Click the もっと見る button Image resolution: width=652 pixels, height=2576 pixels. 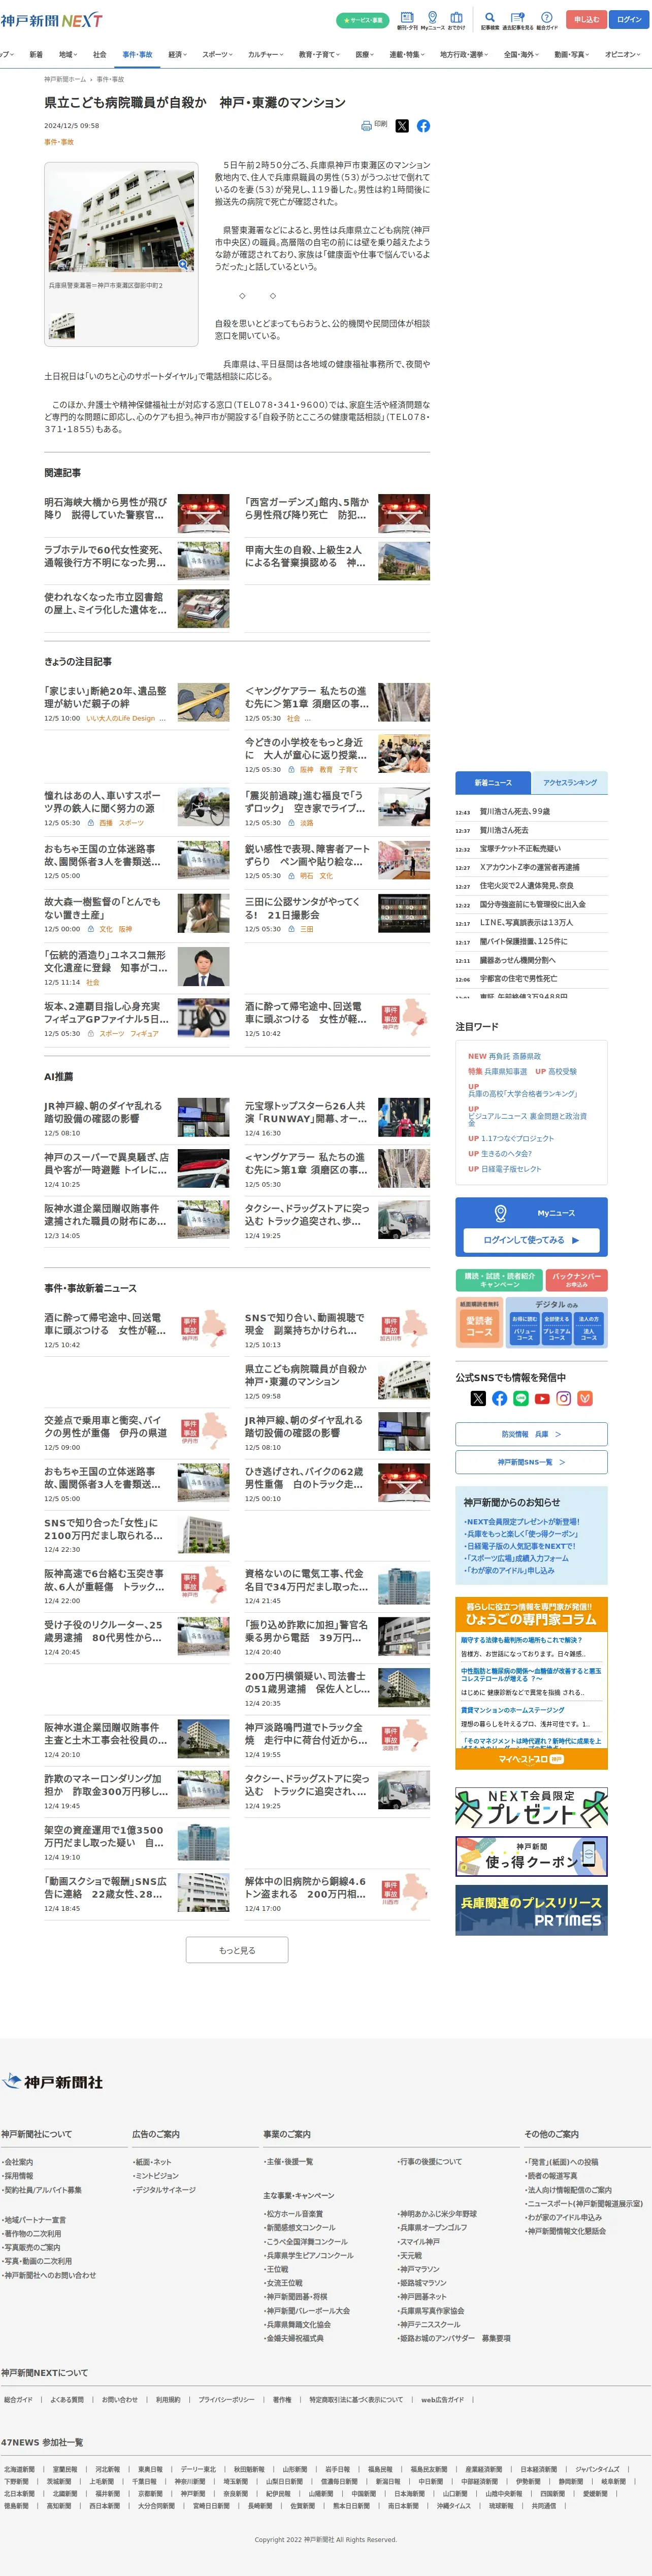click(x=237, y=1950)
